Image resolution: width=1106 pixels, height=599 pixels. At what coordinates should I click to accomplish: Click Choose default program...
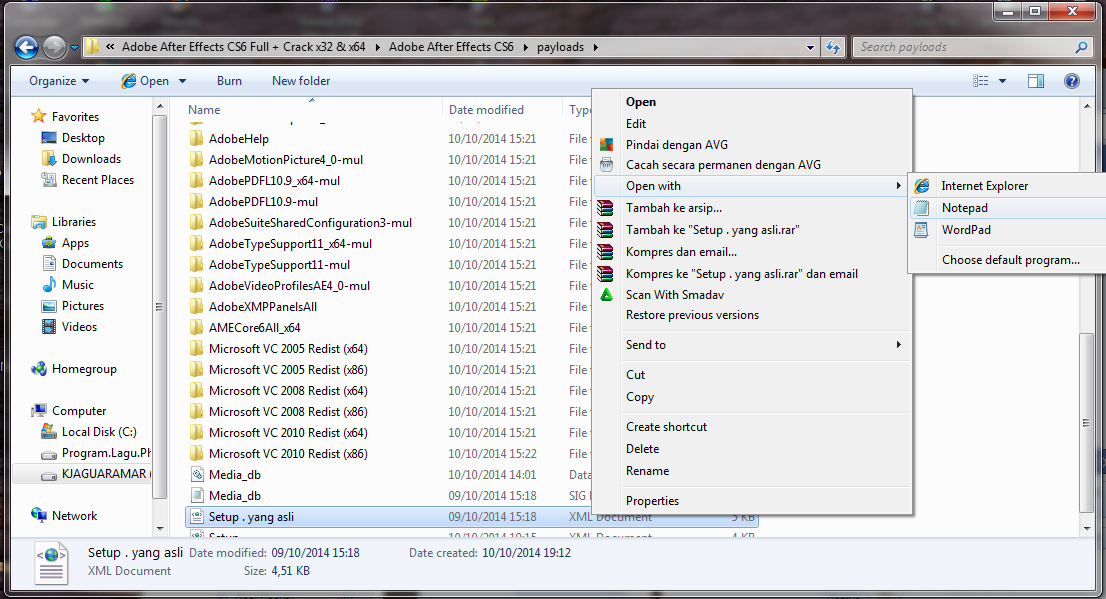pyautogui.click(x=1010, y=260)
